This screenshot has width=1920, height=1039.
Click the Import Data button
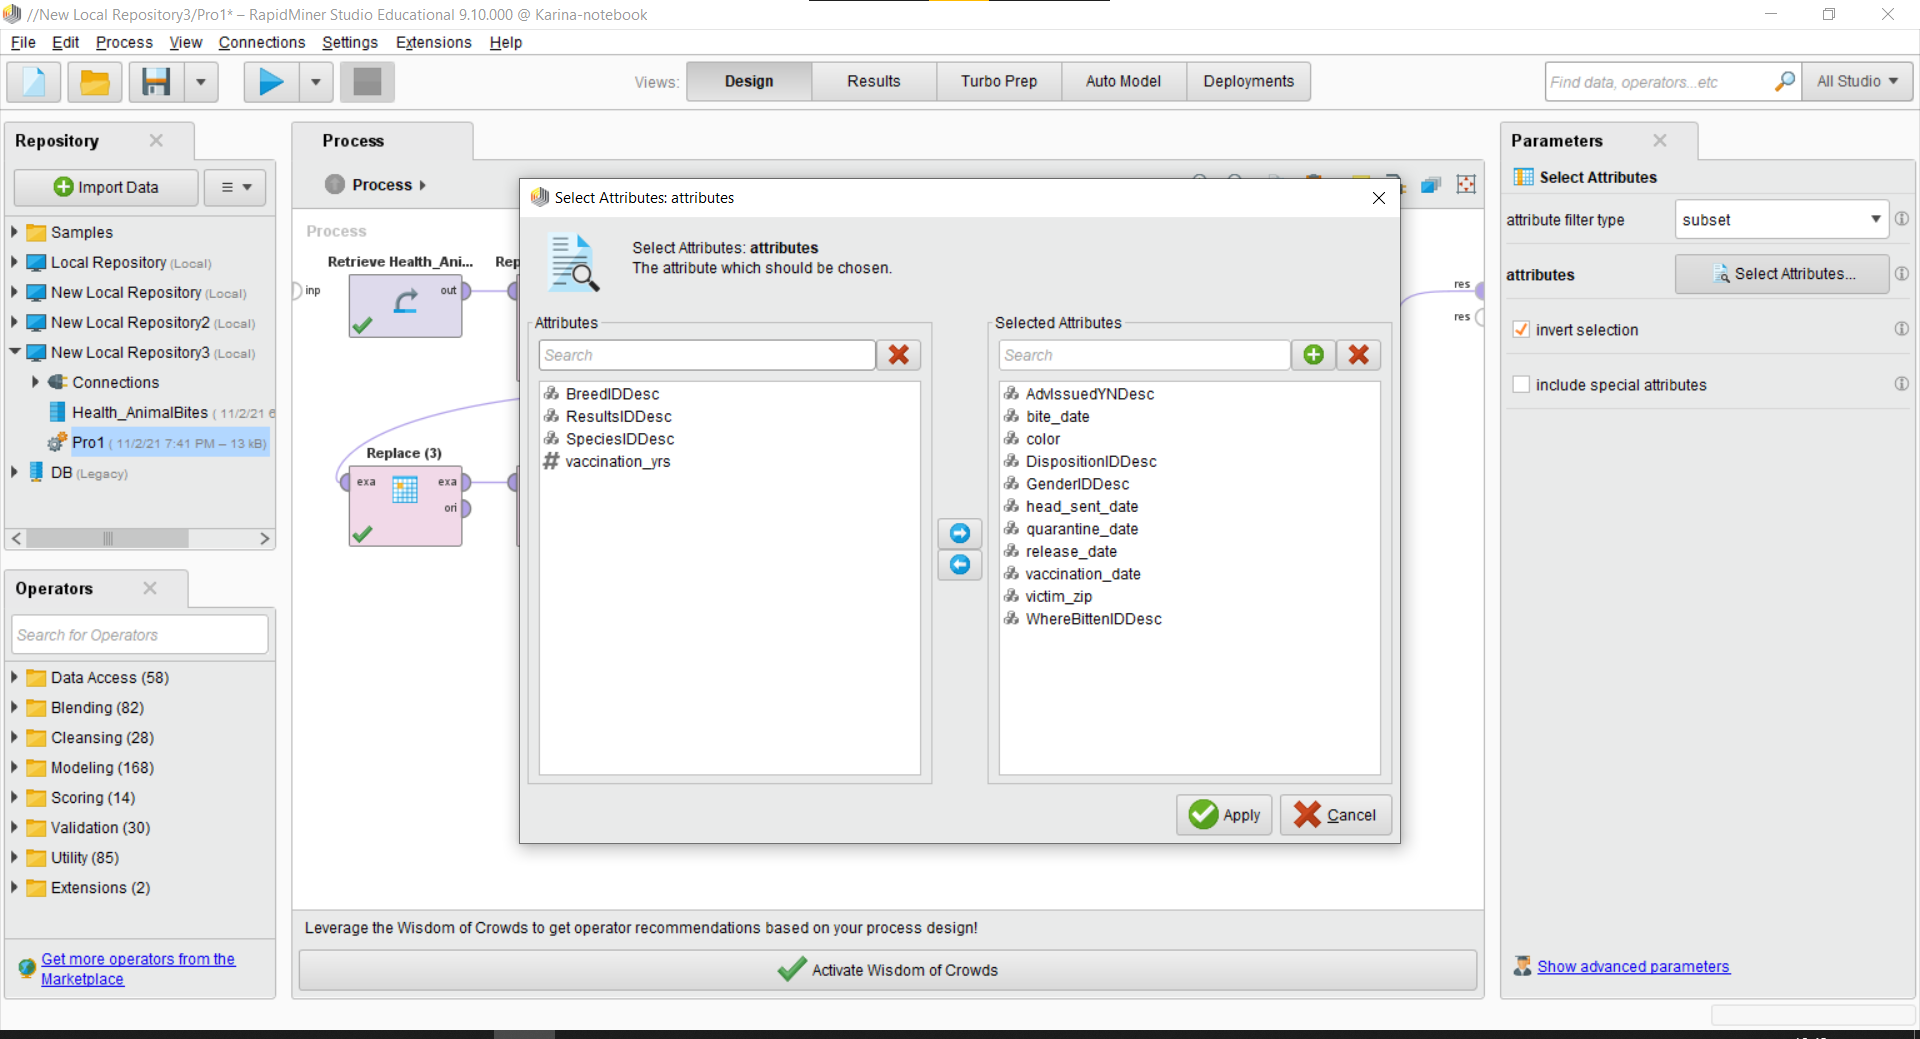coord(106,187)
